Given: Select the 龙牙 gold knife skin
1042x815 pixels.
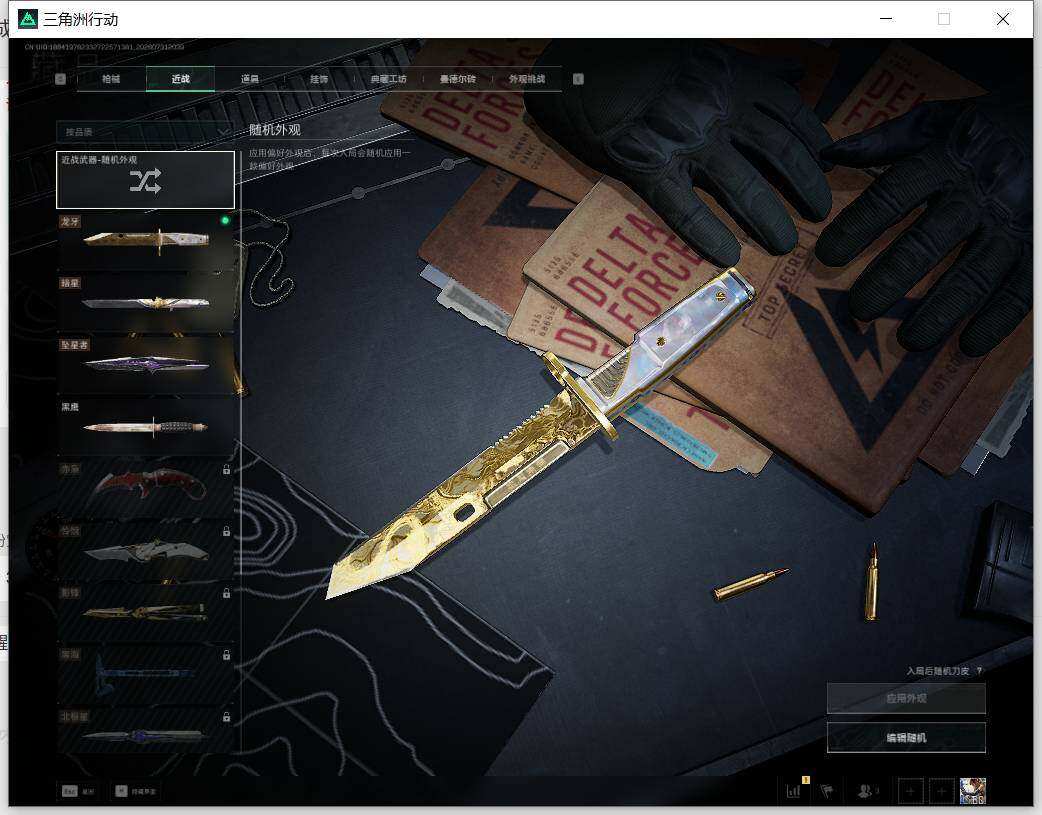Looking at the screenshot, I should click(146, 241).
